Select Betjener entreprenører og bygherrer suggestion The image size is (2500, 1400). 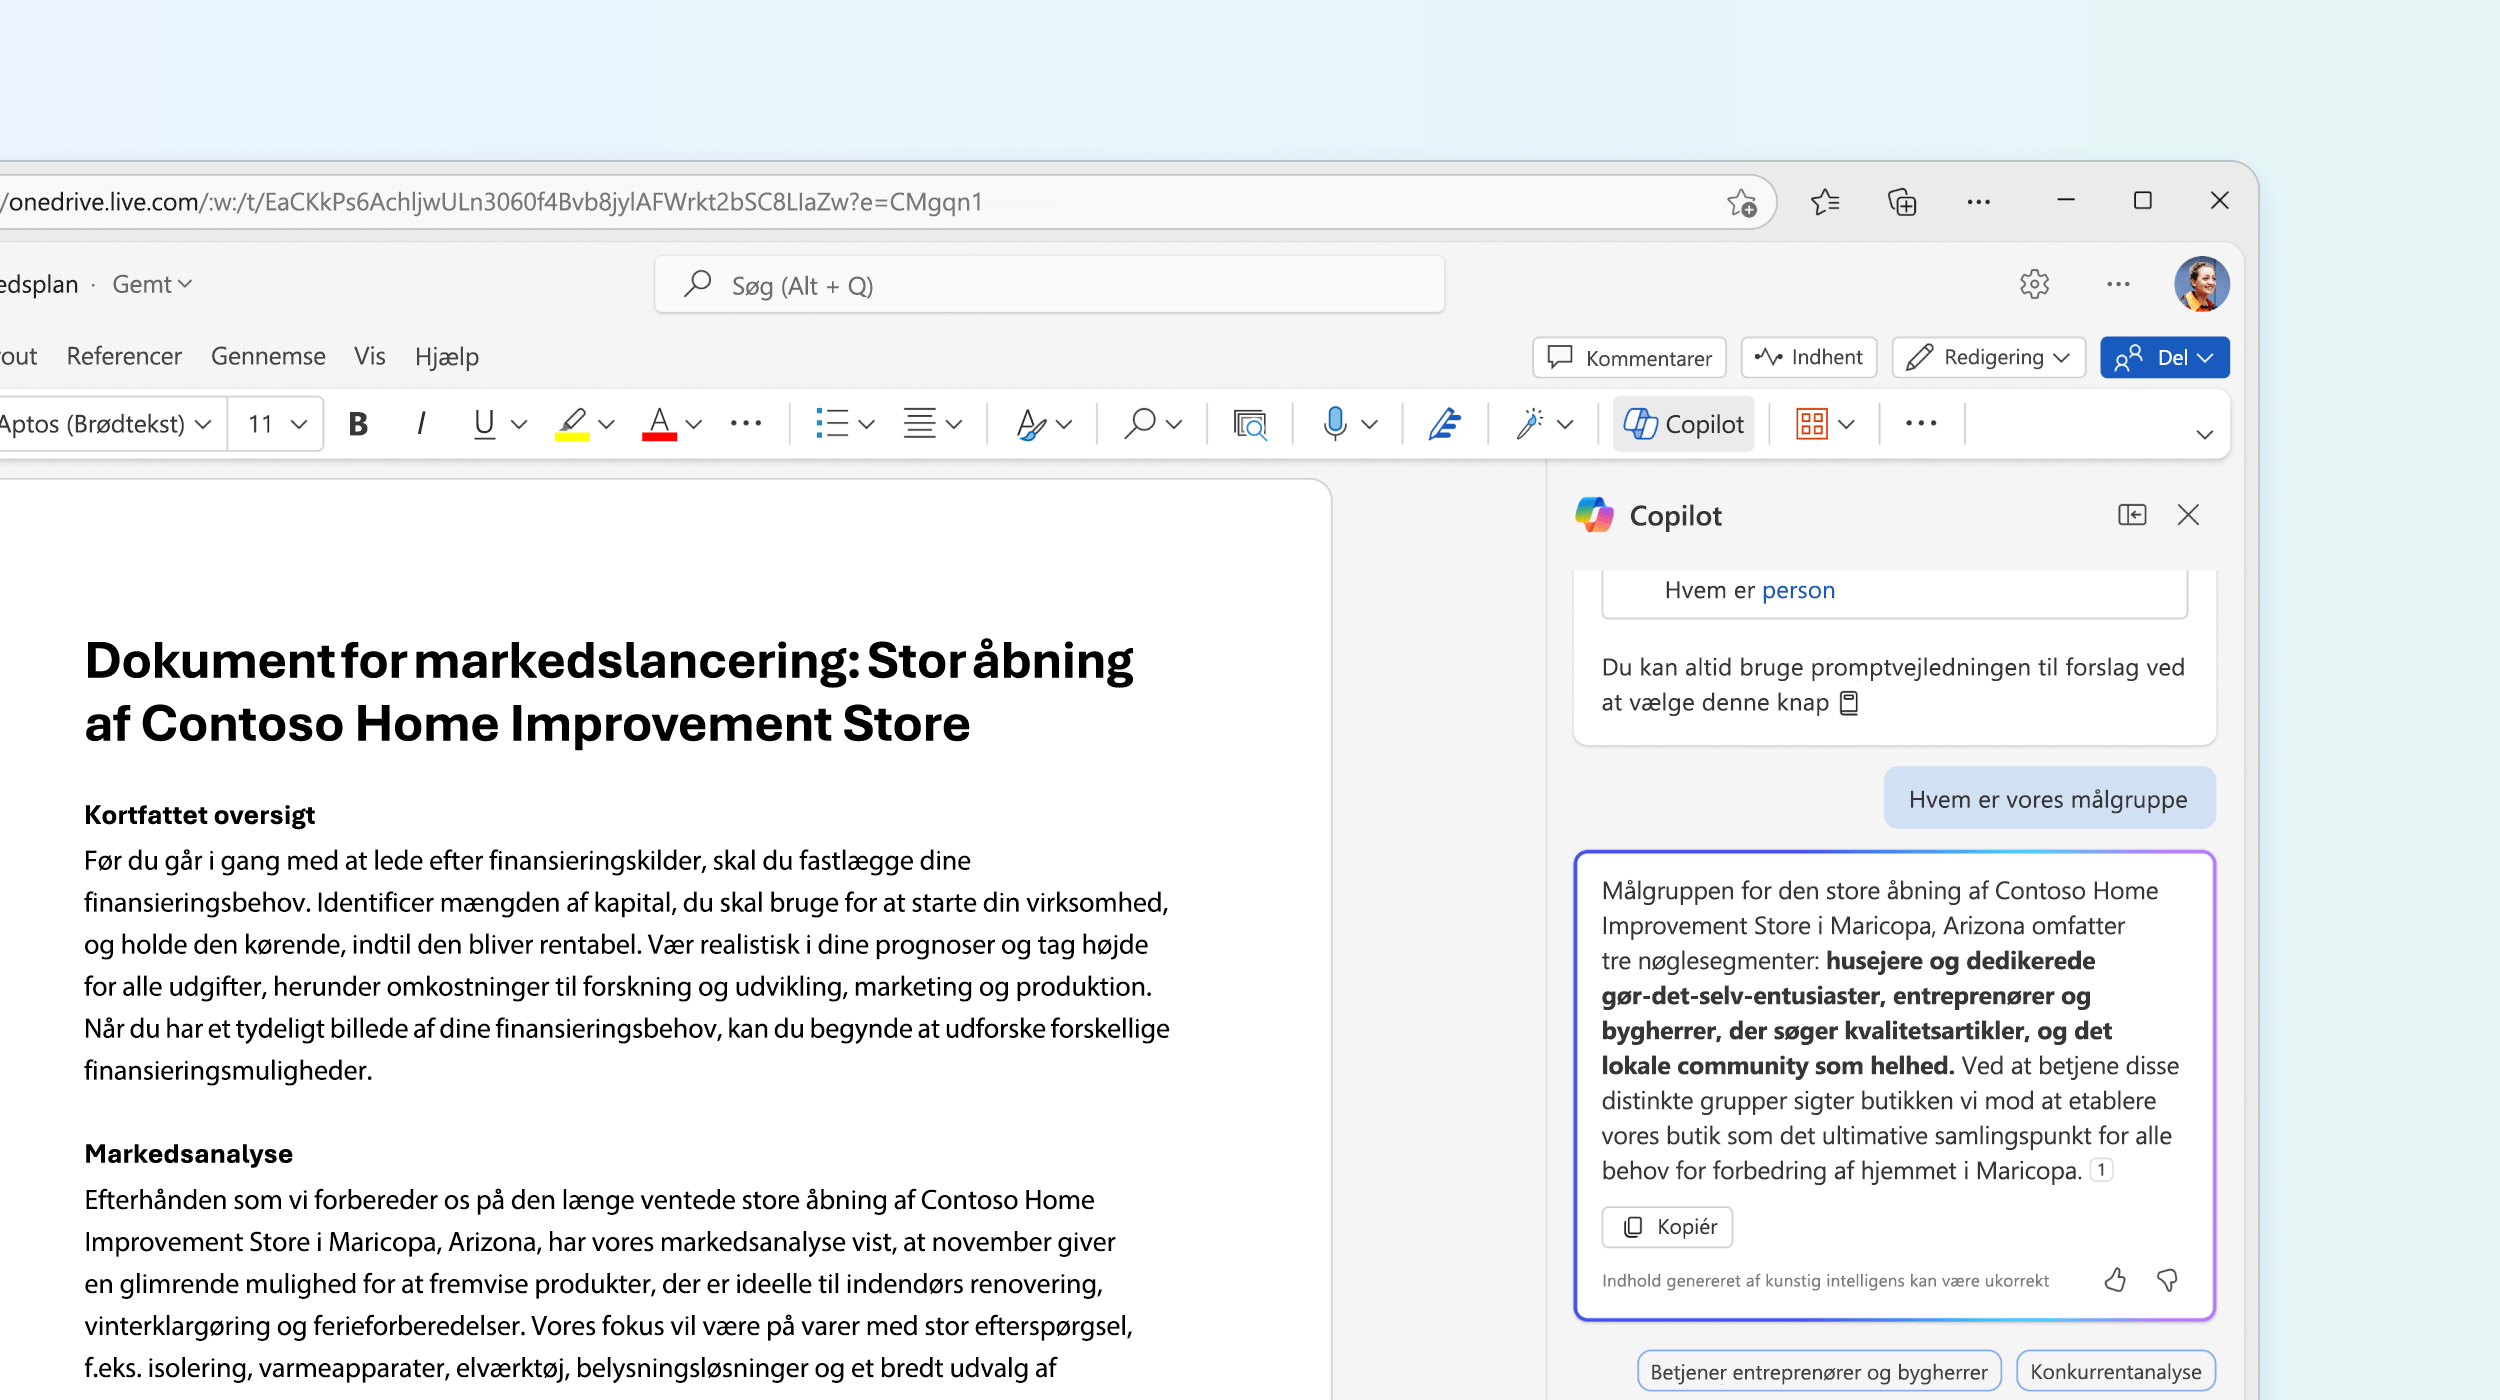pyautogui.click(x=1819, y=1372)
